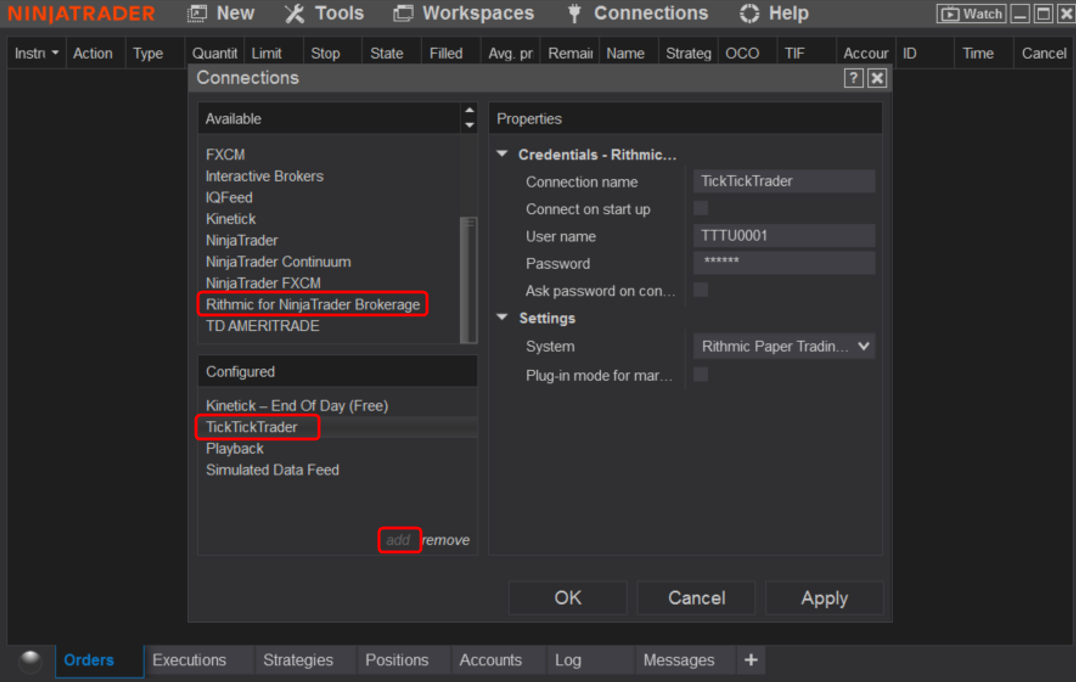
Task: Collapse the Credentials section
Action: (502, 154)
